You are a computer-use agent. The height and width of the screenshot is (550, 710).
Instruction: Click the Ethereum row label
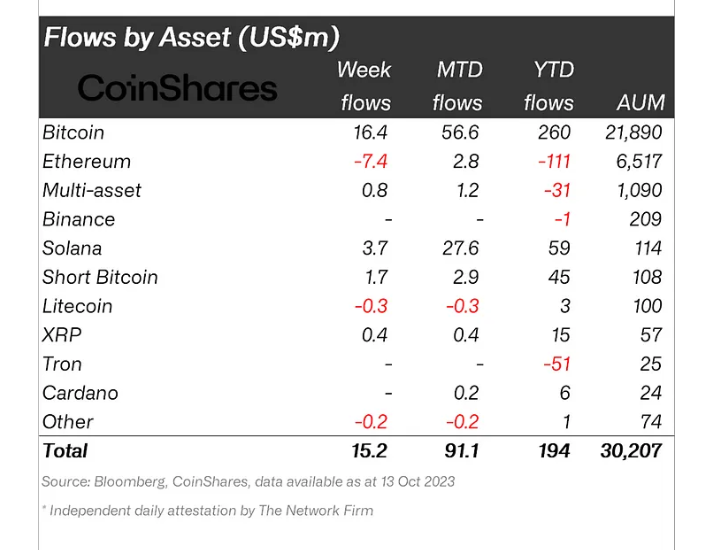pyautogui.click(x=86, y=161)
